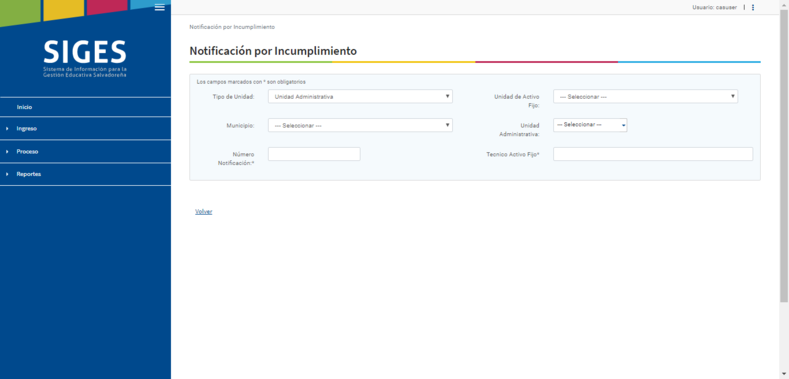
Task: Open the Unidad Administrativa dropdown
Action: [590, 125]
